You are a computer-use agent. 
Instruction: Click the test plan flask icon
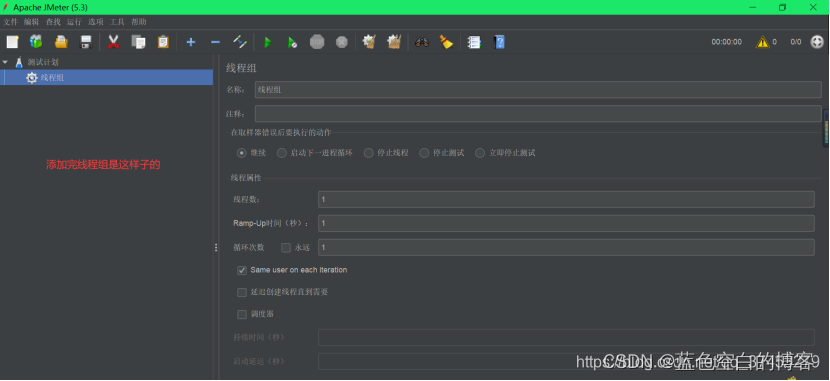pyautogui.click(x=19, y=62)
